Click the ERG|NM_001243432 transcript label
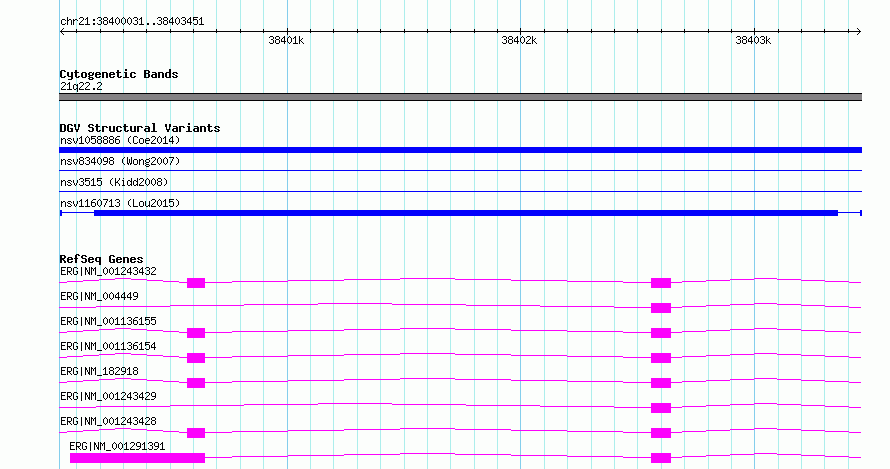890x469 pixels. pos(108,271)
